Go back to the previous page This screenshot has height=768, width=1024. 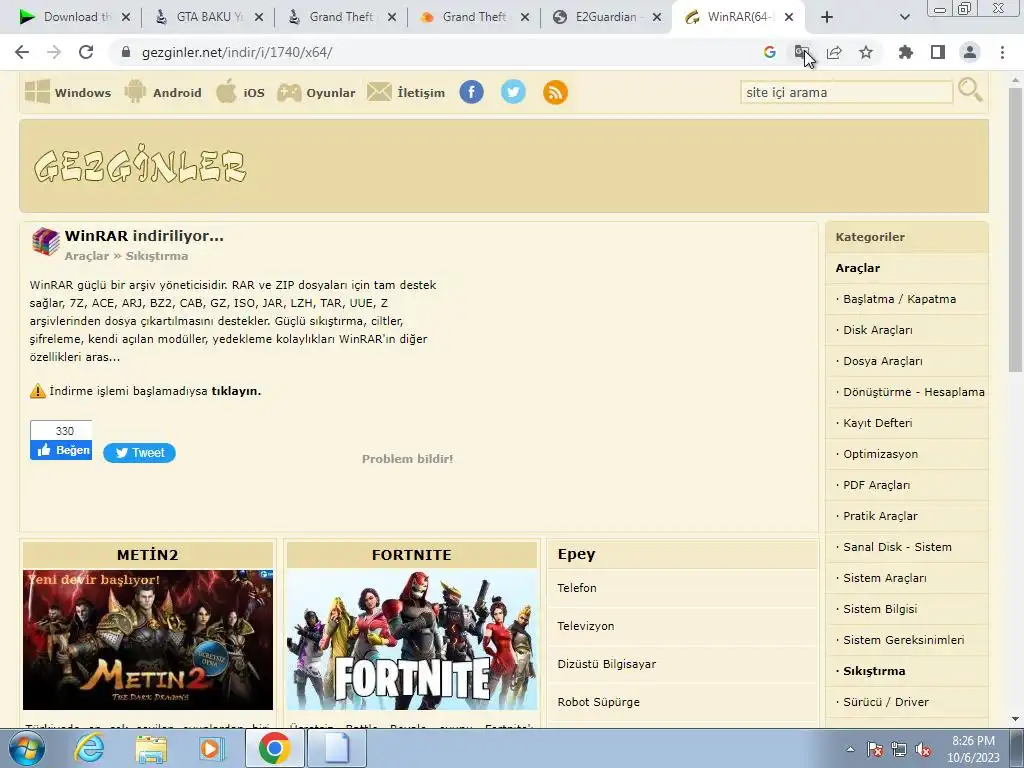point(22,52)
